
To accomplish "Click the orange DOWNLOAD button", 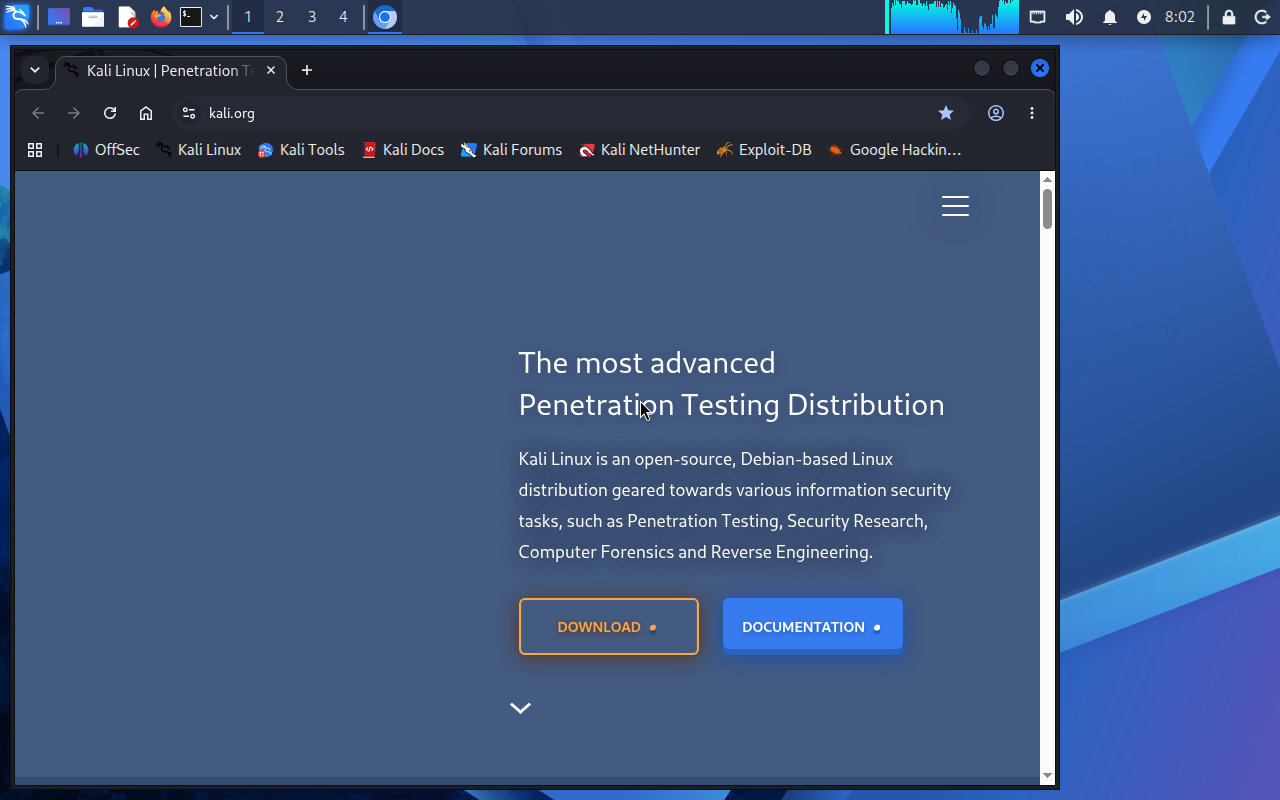I will (x=609, y=627).
